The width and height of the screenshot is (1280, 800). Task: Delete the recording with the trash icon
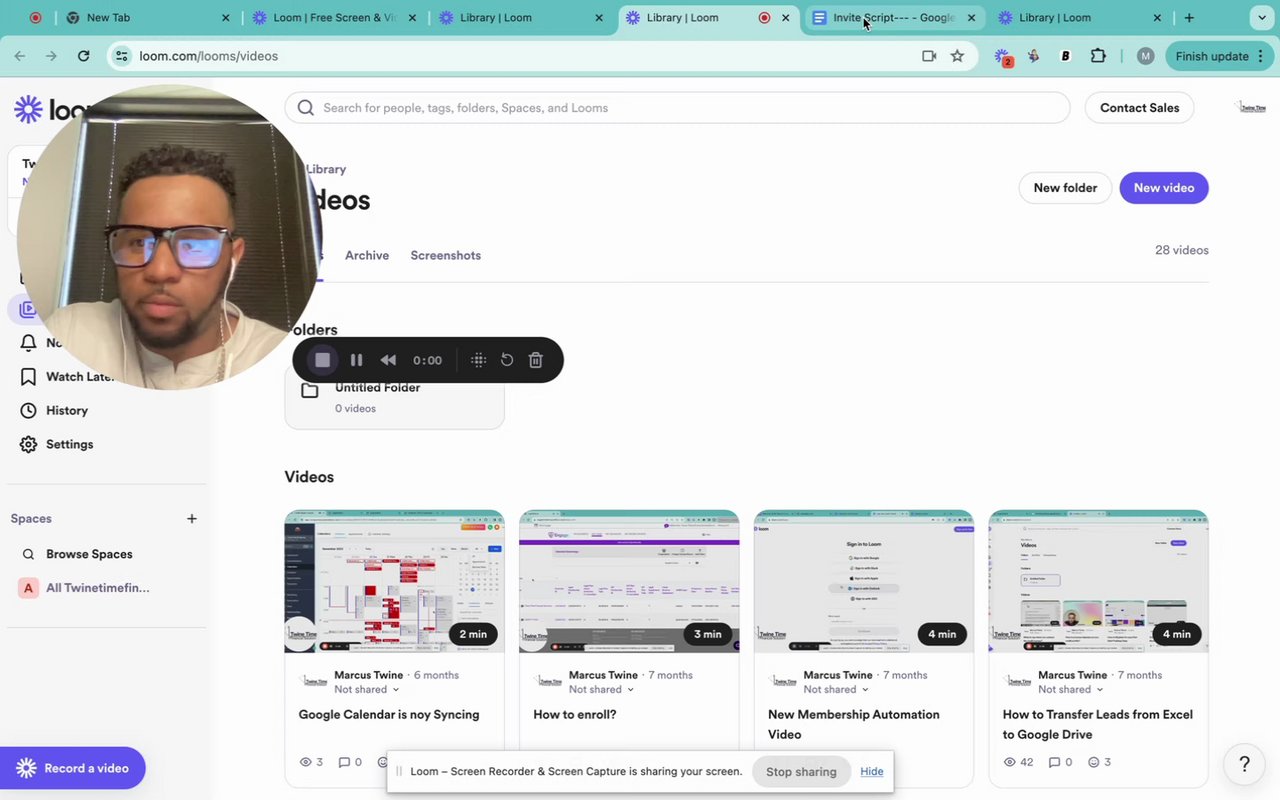tap(536, 360)
